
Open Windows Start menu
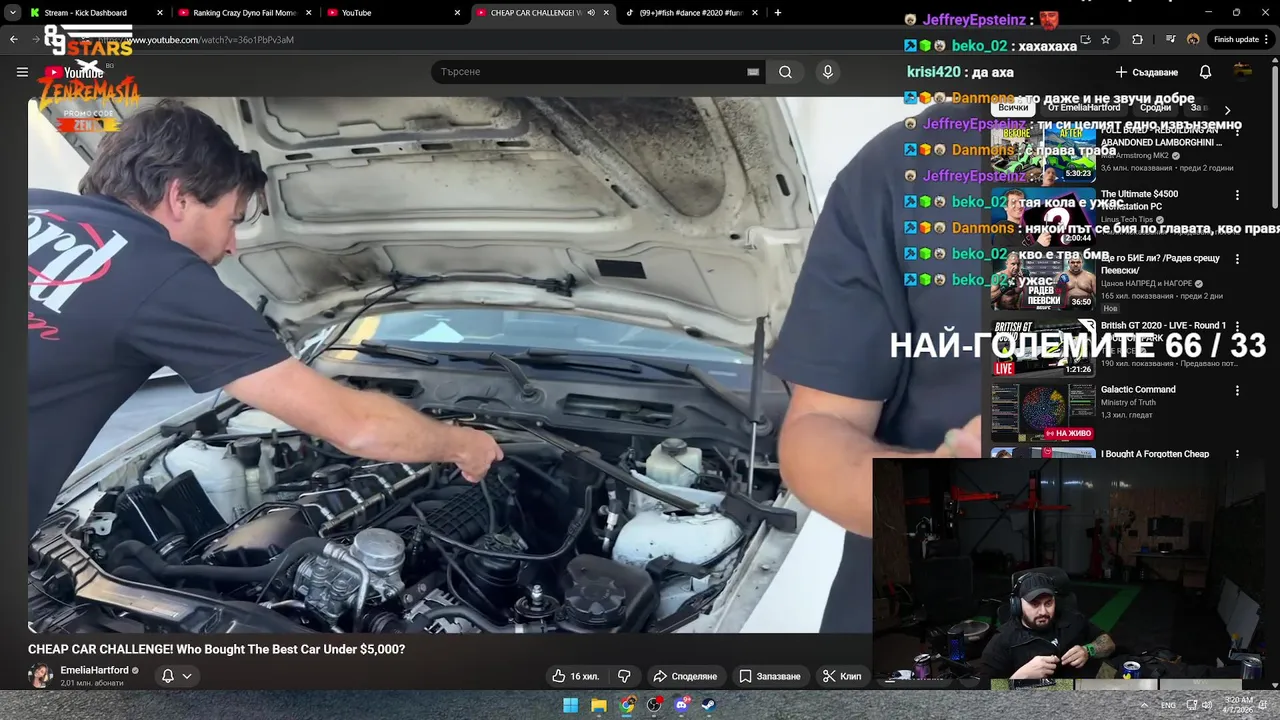(x=570, y=705)
